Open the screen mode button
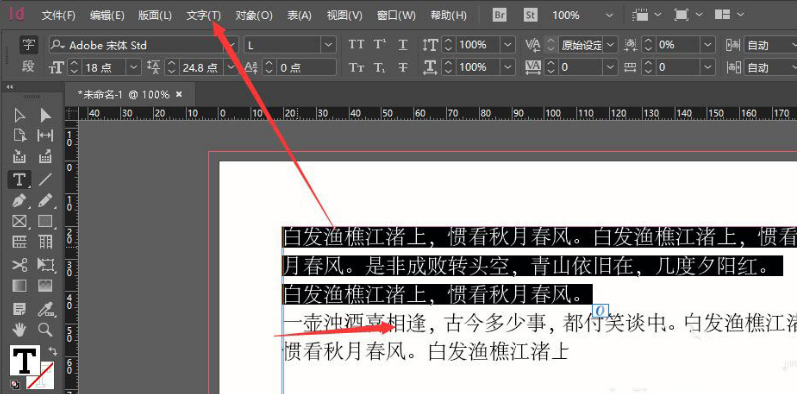 point(688,15)
